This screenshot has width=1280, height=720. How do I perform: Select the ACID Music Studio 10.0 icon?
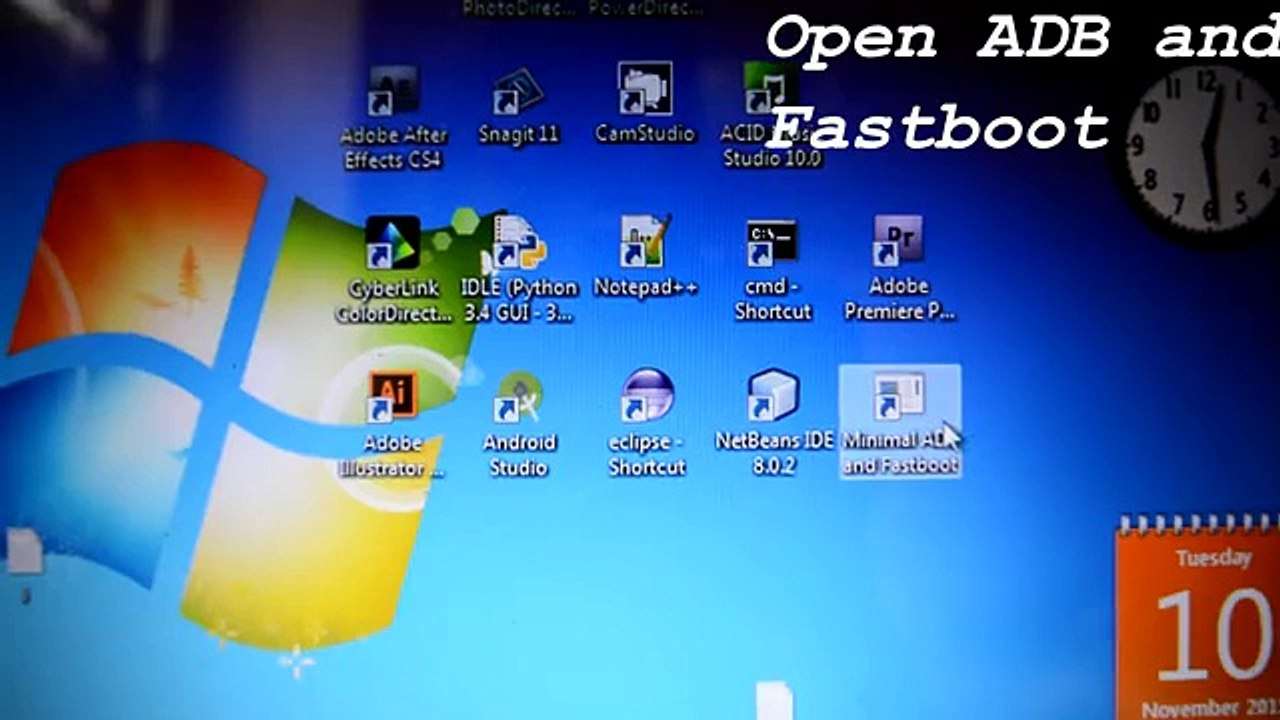771,115
